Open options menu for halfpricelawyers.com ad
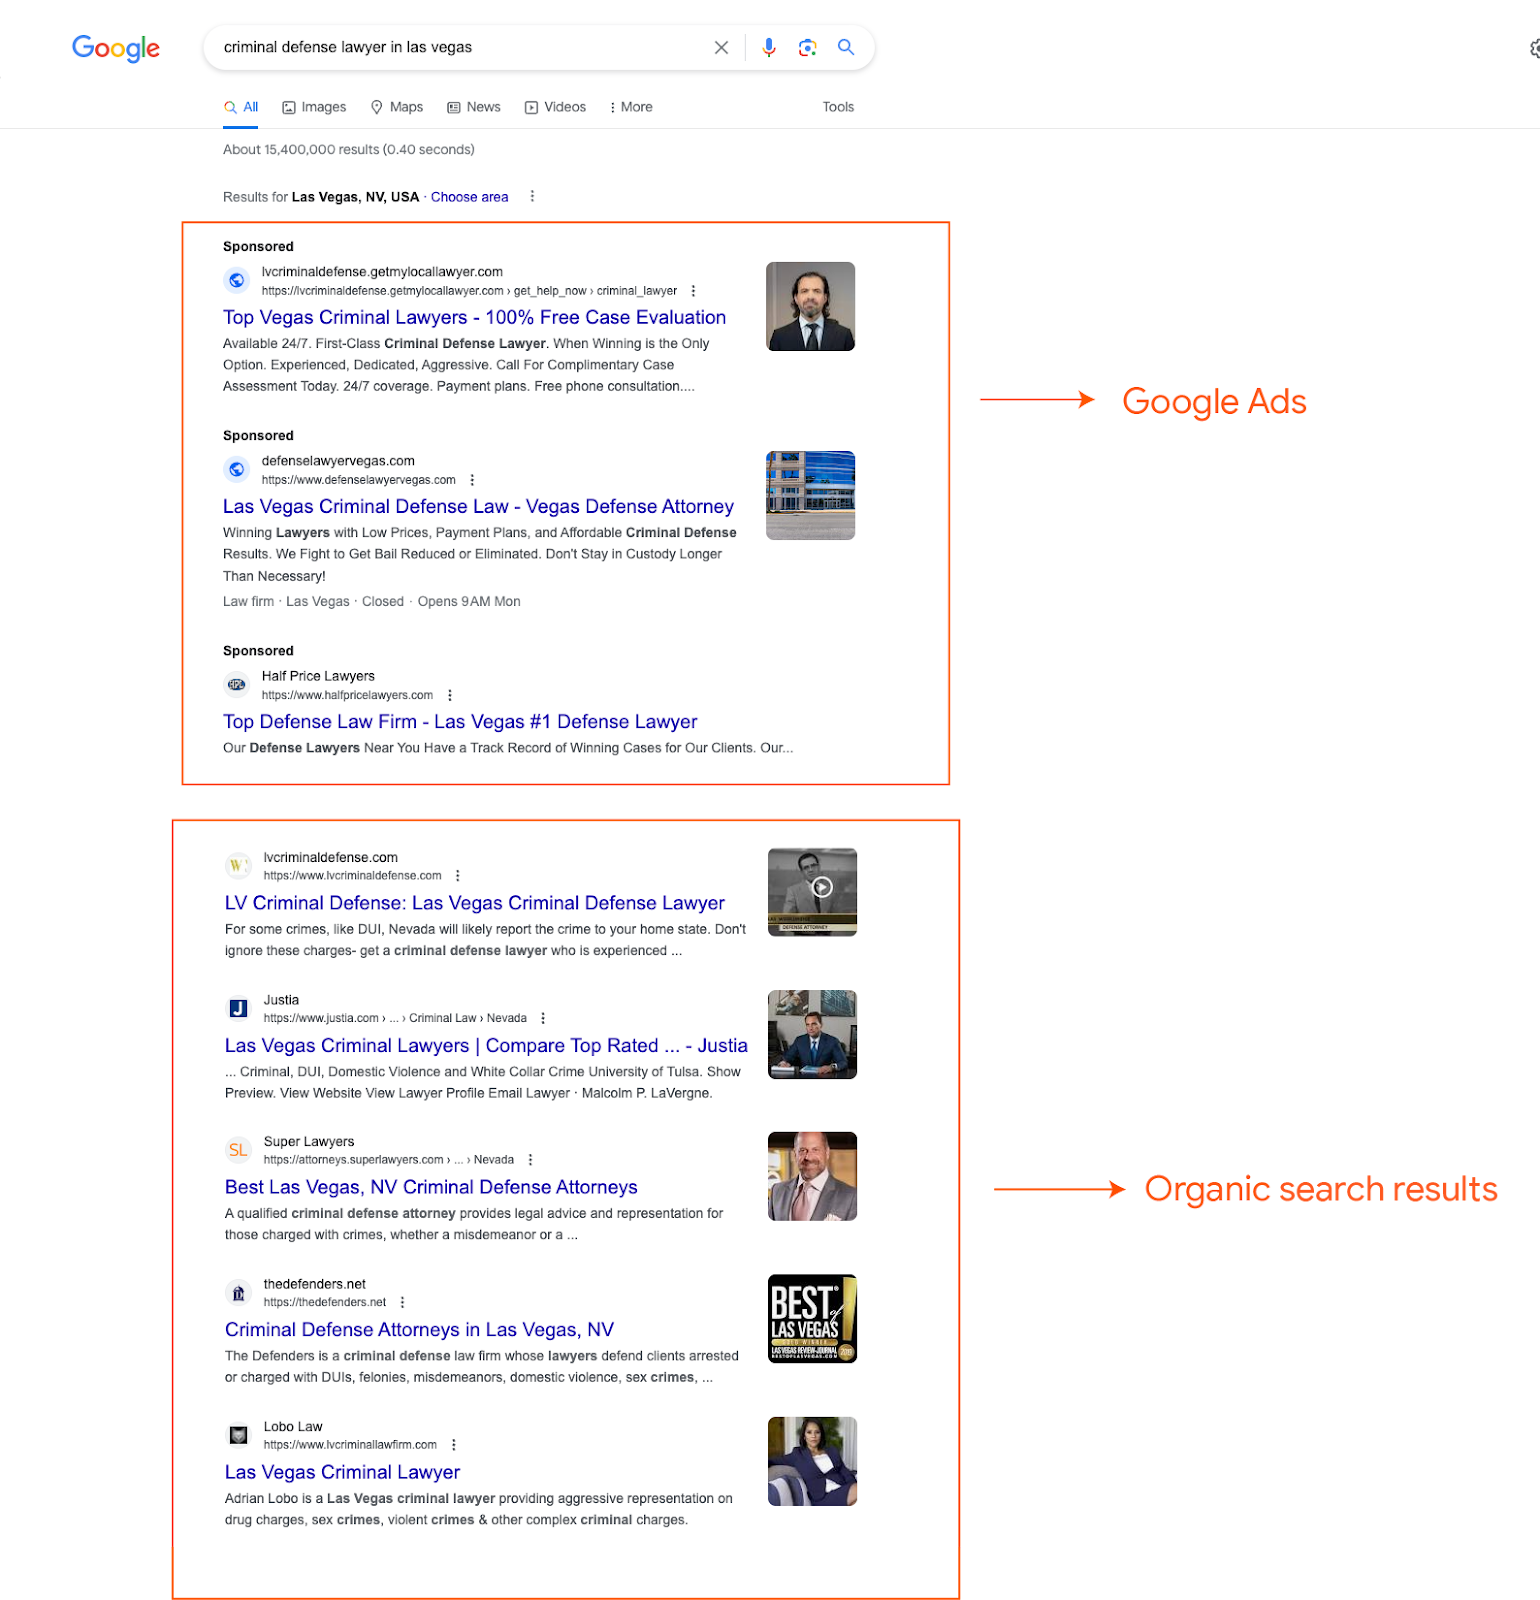 [x=450, y=695]
